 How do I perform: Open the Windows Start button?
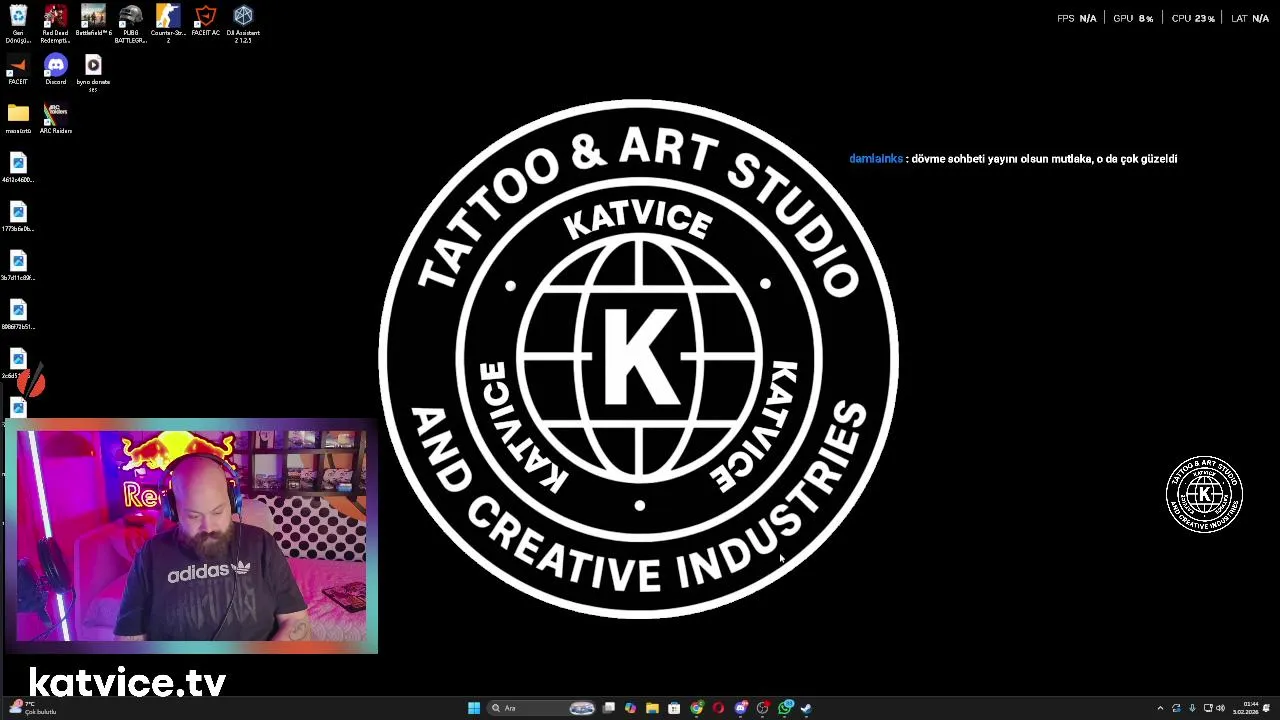point(474,708)
